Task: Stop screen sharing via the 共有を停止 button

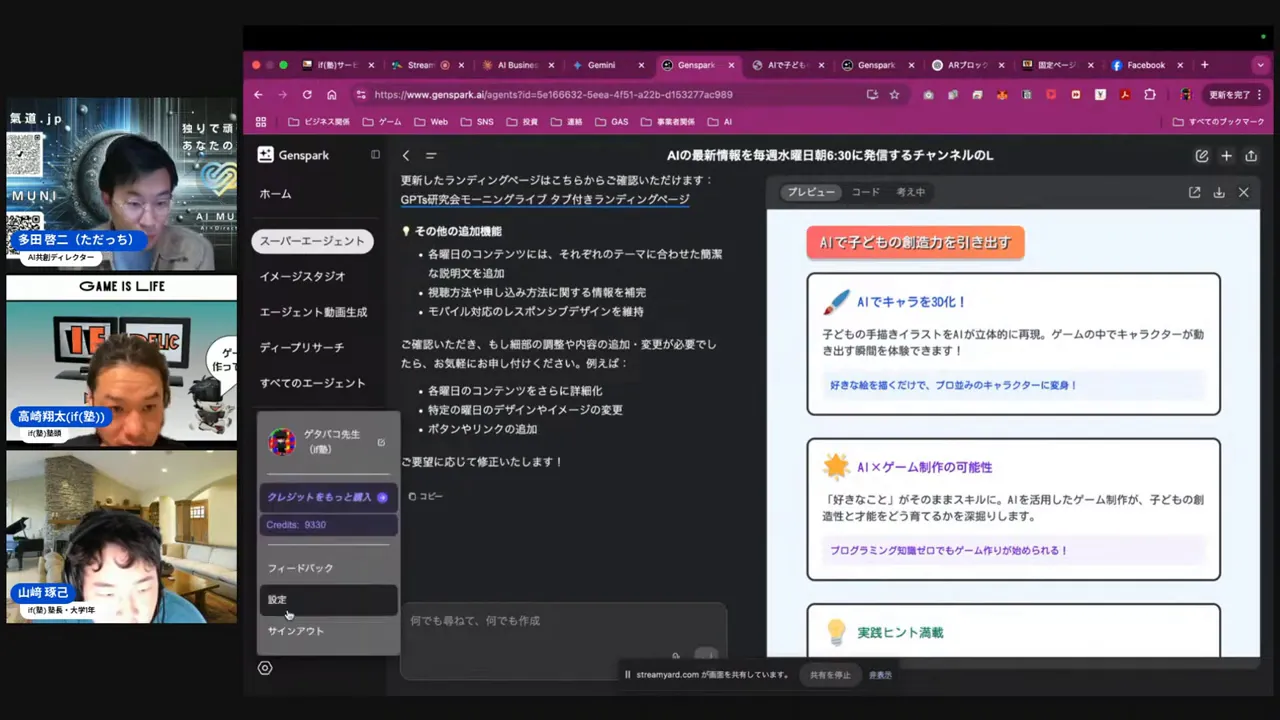Action: click(830, 674)
